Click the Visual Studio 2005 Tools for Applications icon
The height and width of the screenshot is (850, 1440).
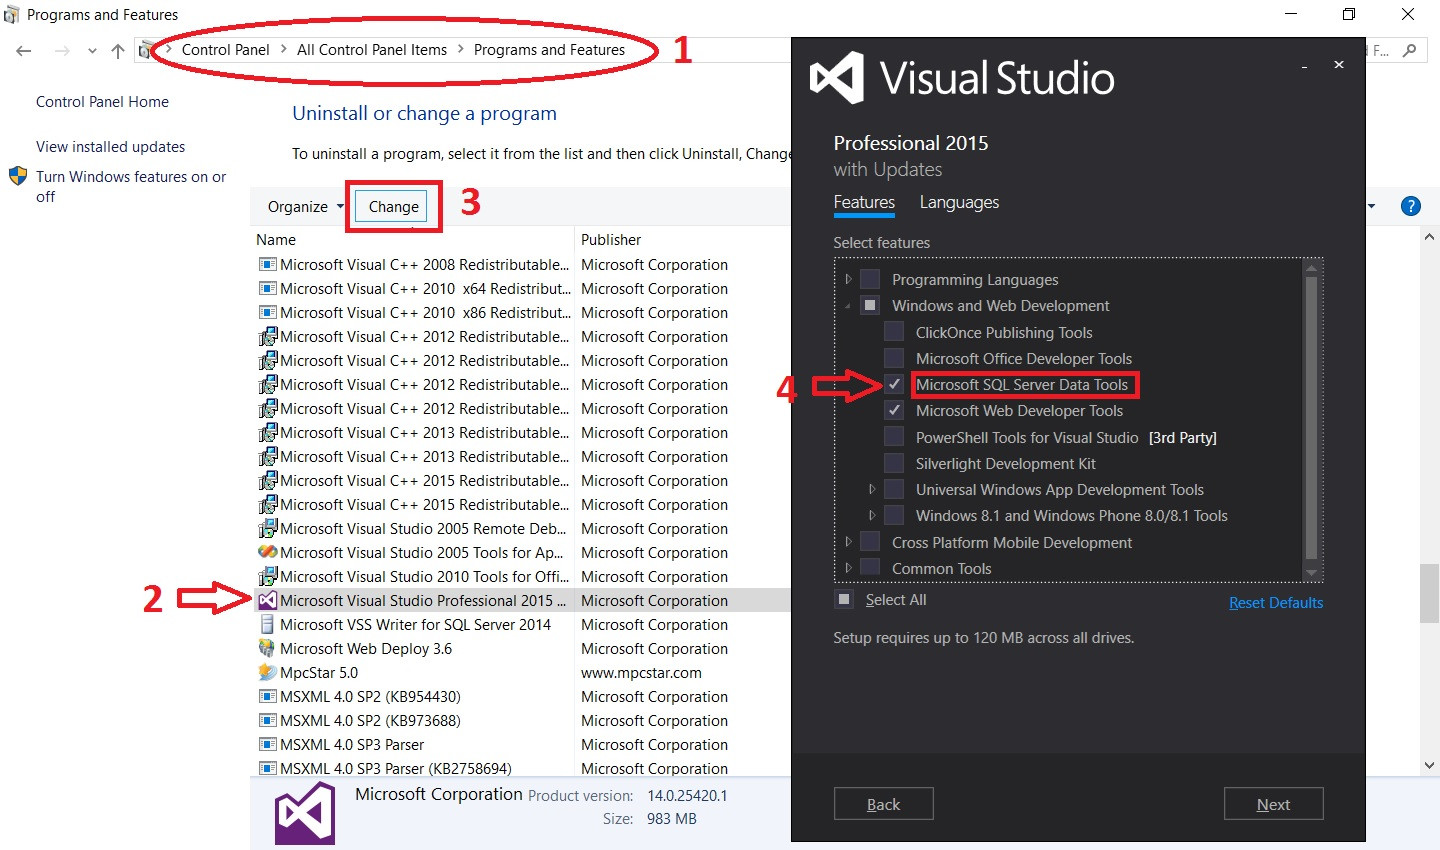click(267, 552)
